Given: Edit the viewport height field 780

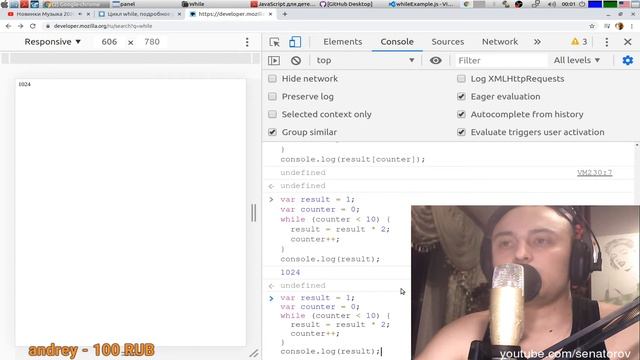Looking at the screenshot, I should pos(152,42).
